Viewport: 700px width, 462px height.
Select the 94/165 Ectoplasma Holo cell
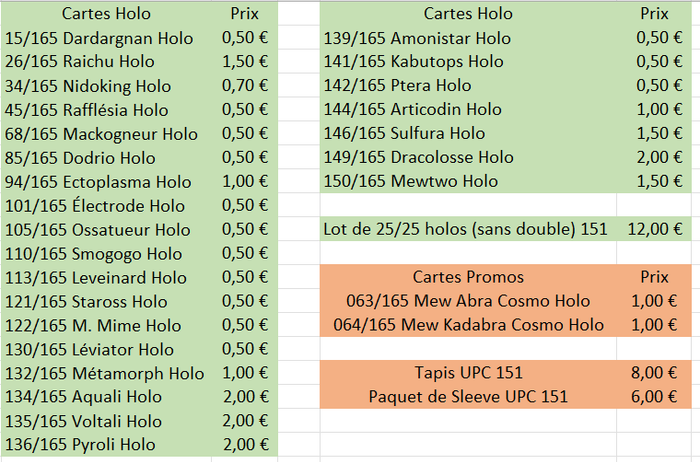coord(98,182)
